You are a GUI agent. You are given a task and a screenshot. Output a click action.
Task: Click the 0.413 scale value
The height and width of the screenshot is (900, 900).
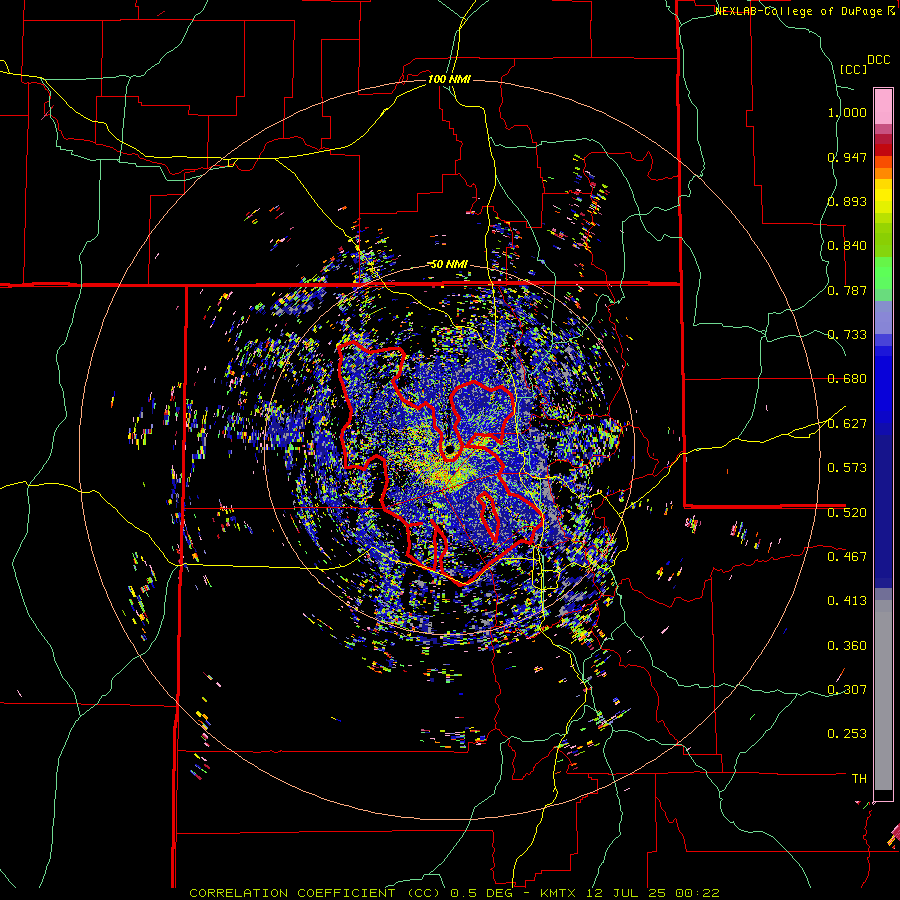tap(847, 601)
